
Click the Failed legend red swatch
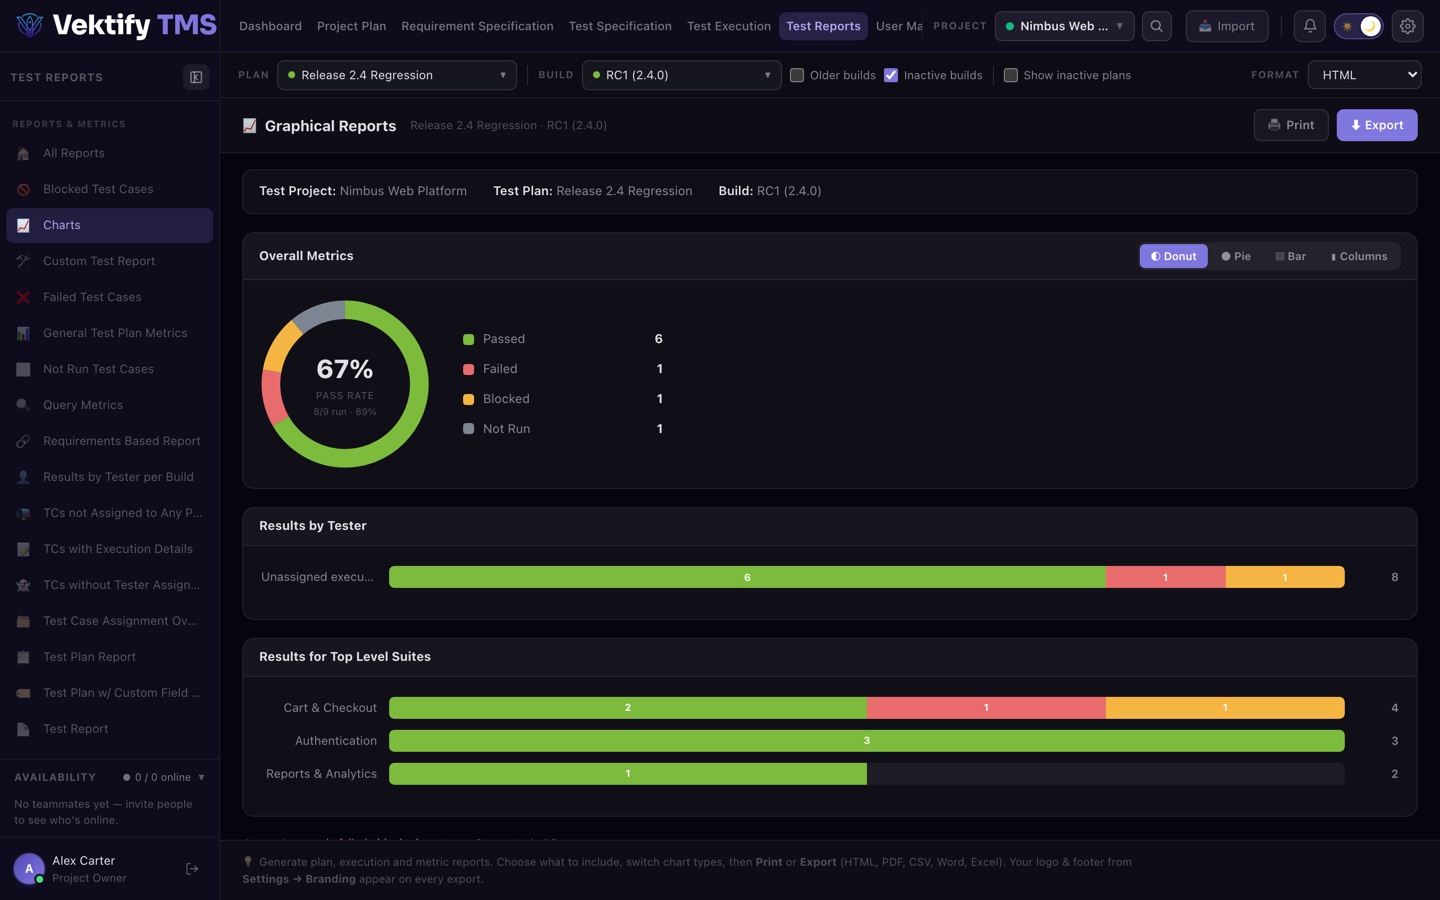[x=468, y=369]
